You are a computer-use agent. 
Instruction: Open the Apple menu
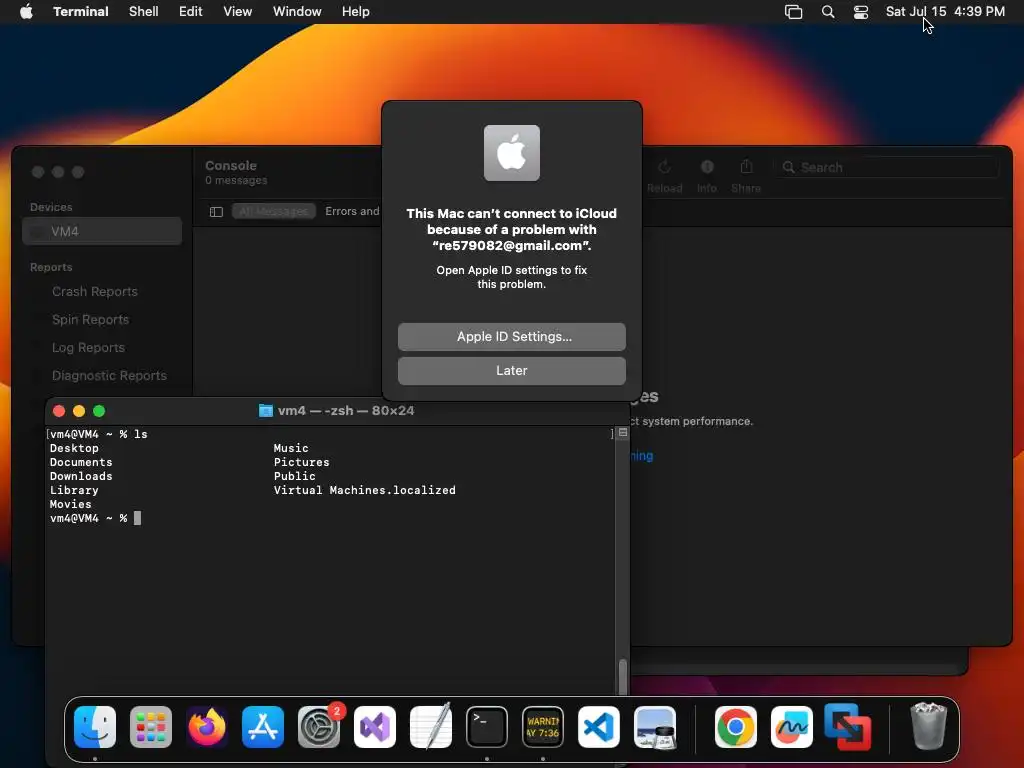(26, 11)
